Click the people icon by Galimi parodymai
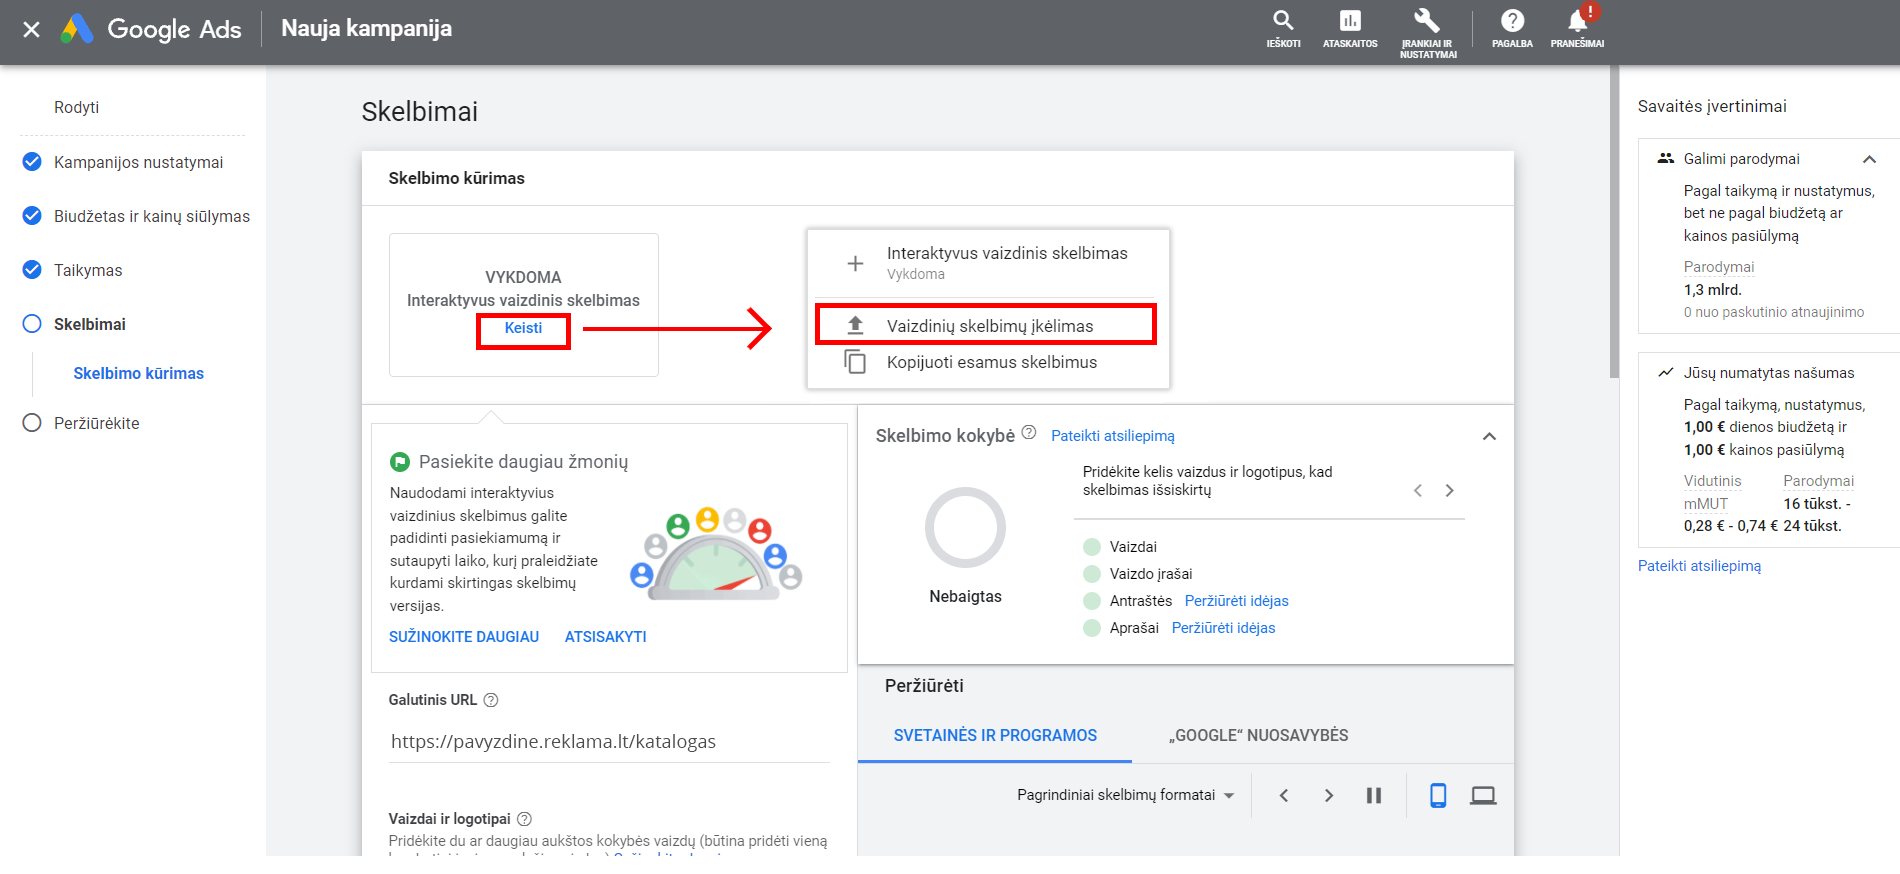This screenshot has width=1900, height=874. pyautogui.click(x=1666, y=158)
